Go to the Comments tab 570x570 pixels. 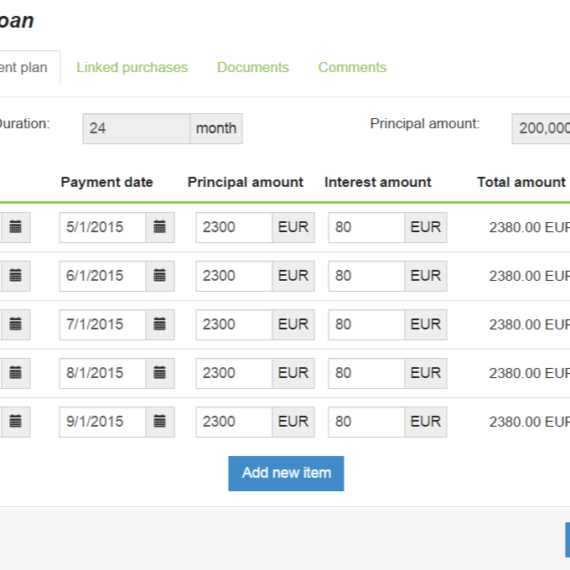(x=352, y=68)
